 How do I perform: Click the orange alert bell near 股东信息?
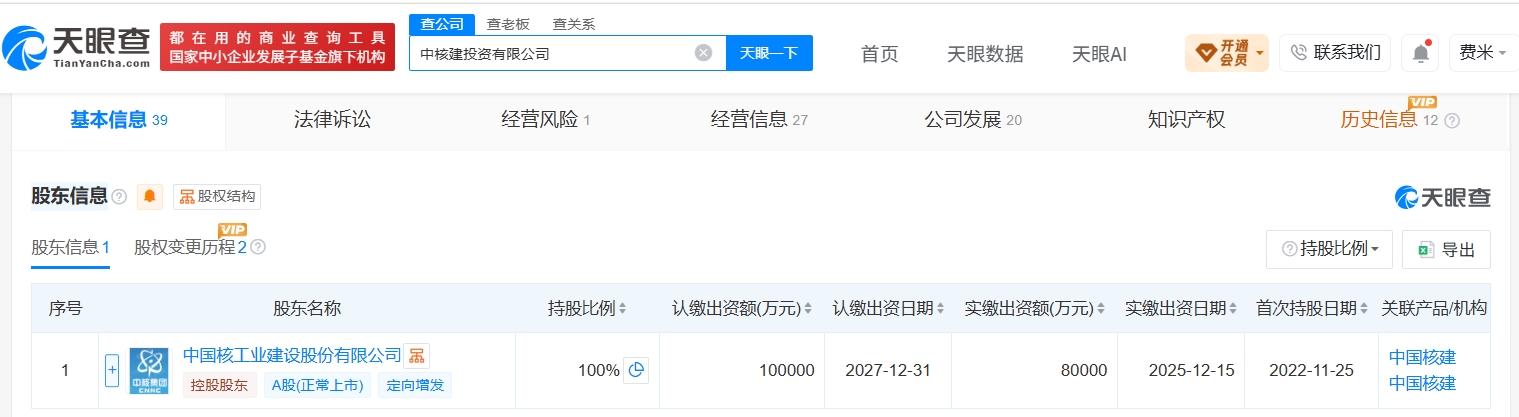pos(150,196)
